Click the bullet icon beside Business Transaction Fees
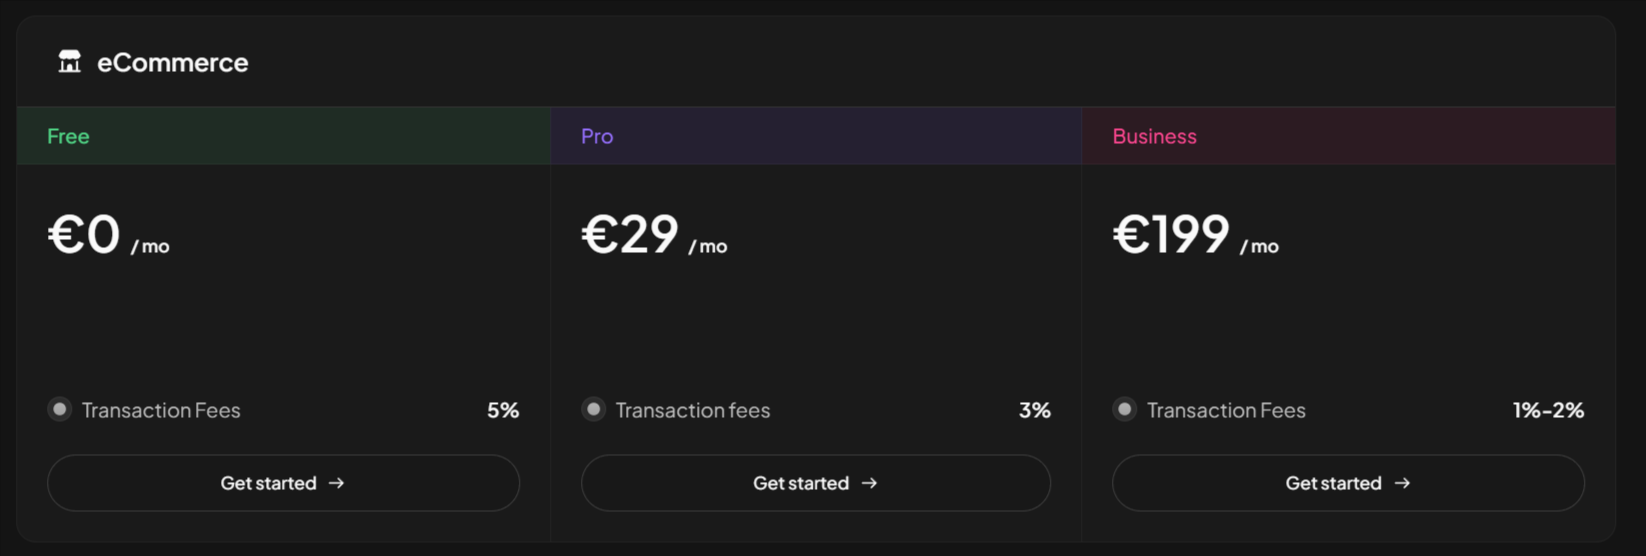 point(1125,409)
